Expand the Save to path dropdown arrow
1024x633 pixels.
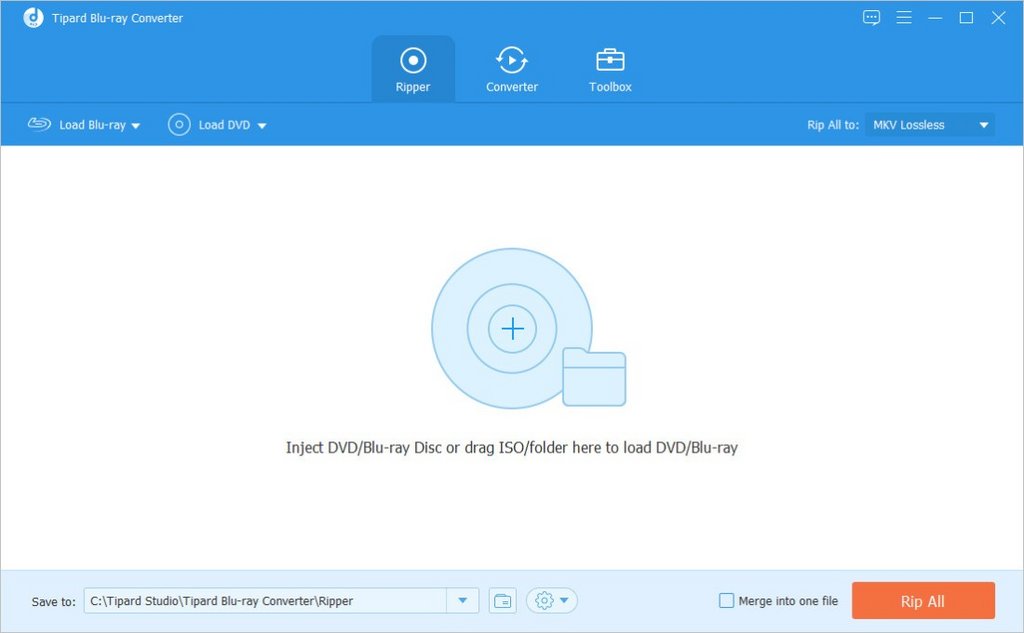(x=463, y=600)
